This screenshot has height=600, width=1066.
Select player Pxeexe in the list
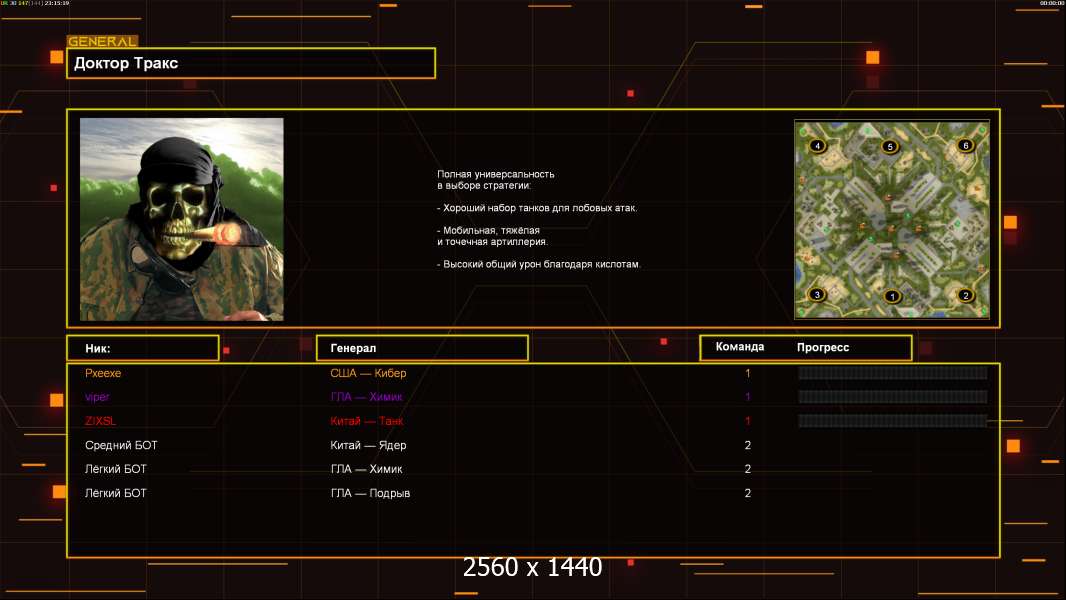(103, 373)
